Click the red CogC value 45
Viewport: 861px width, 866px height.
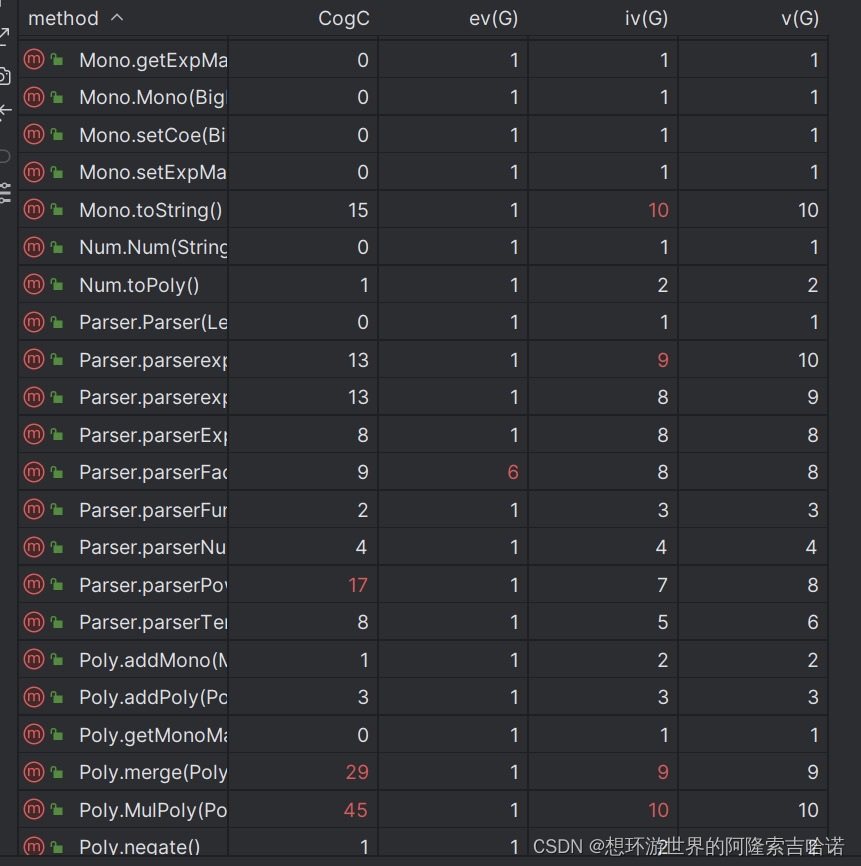[x=356, y=810]
